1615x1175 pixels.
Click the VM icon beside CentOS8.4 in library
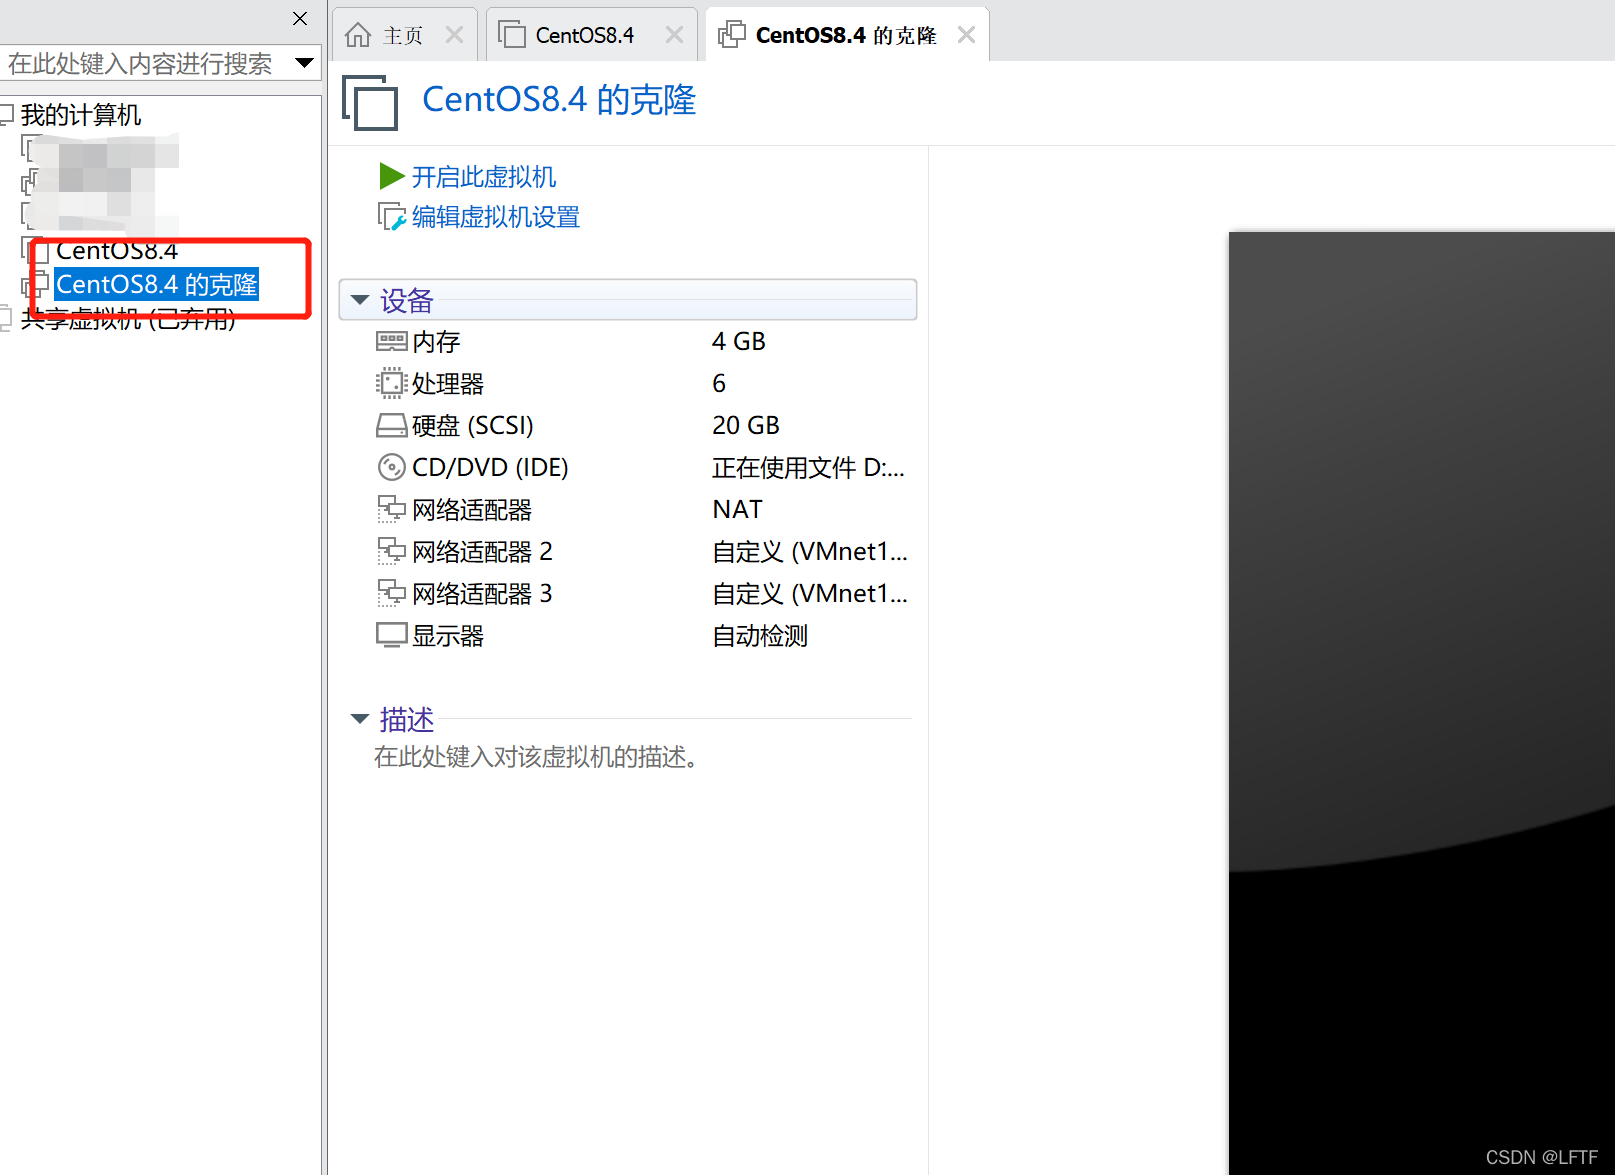[36, 250]
